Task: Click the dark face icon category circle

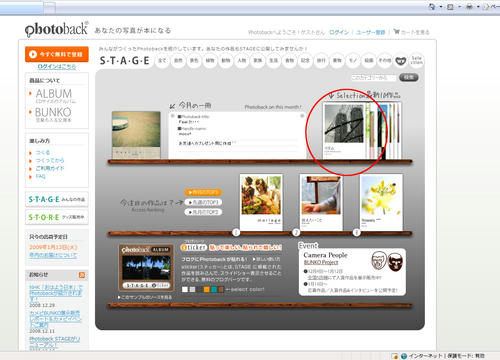Action: (401, 61)
